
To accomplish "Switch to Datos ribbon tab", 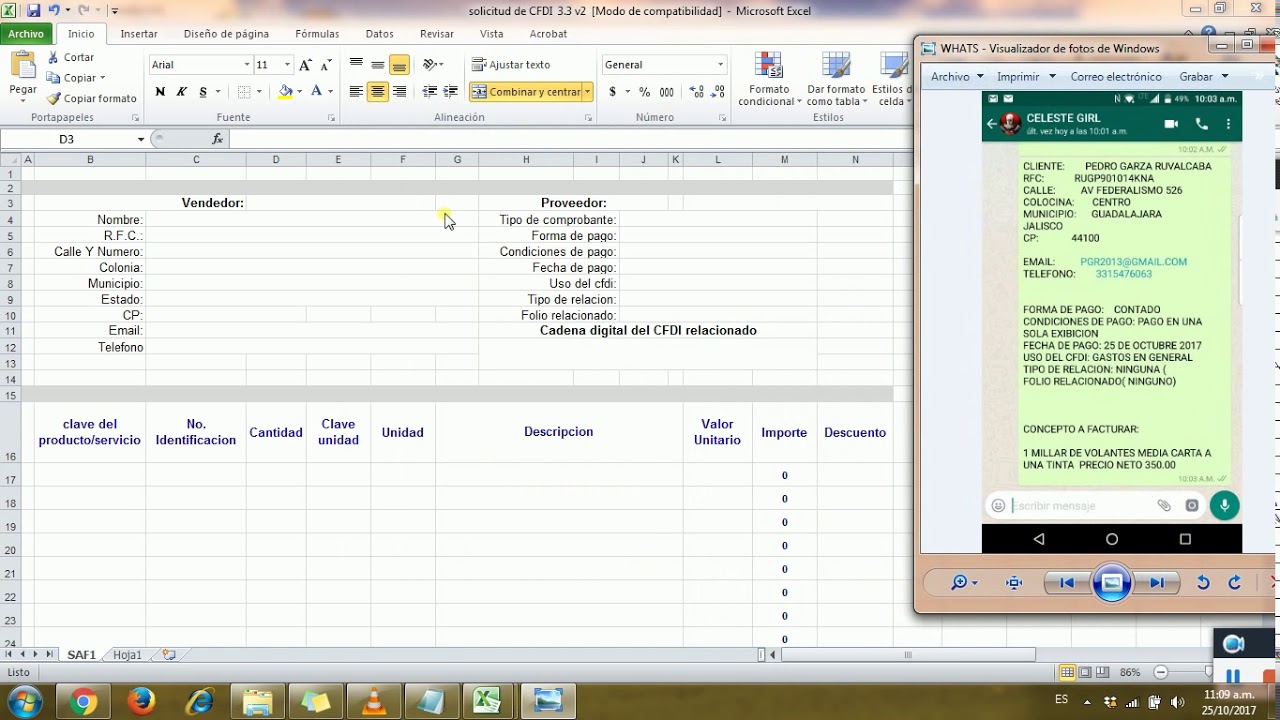I will (380, 34).
